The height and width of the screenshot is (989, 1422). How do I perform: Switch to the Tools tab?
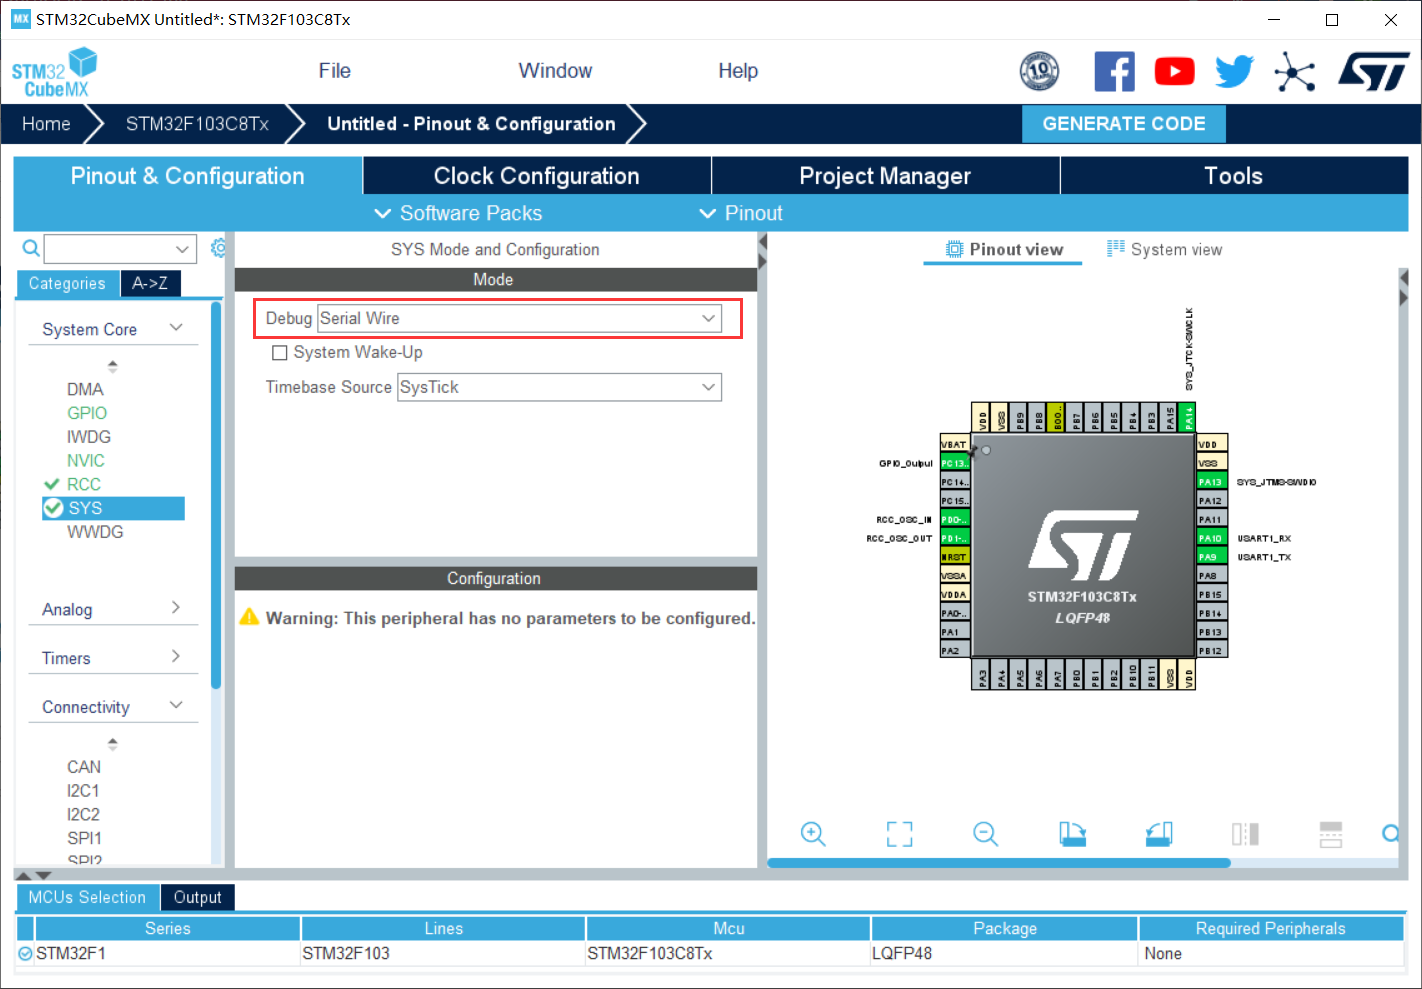tap(1234, 176)
